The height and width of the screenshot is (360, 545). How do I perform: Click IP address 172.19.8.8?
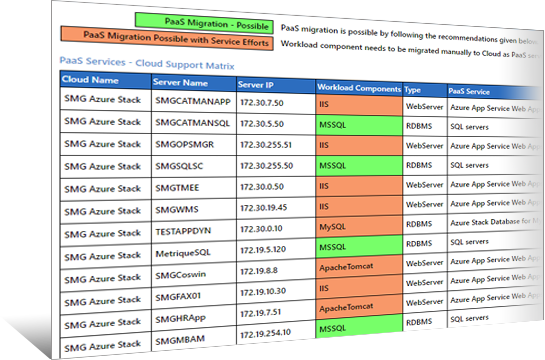(259, 271)
